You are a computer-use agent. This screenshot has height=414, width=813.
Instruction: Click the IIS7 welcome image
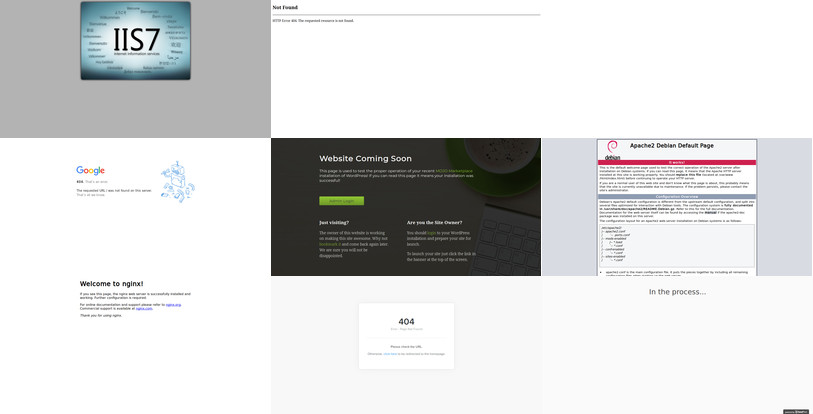135,40
